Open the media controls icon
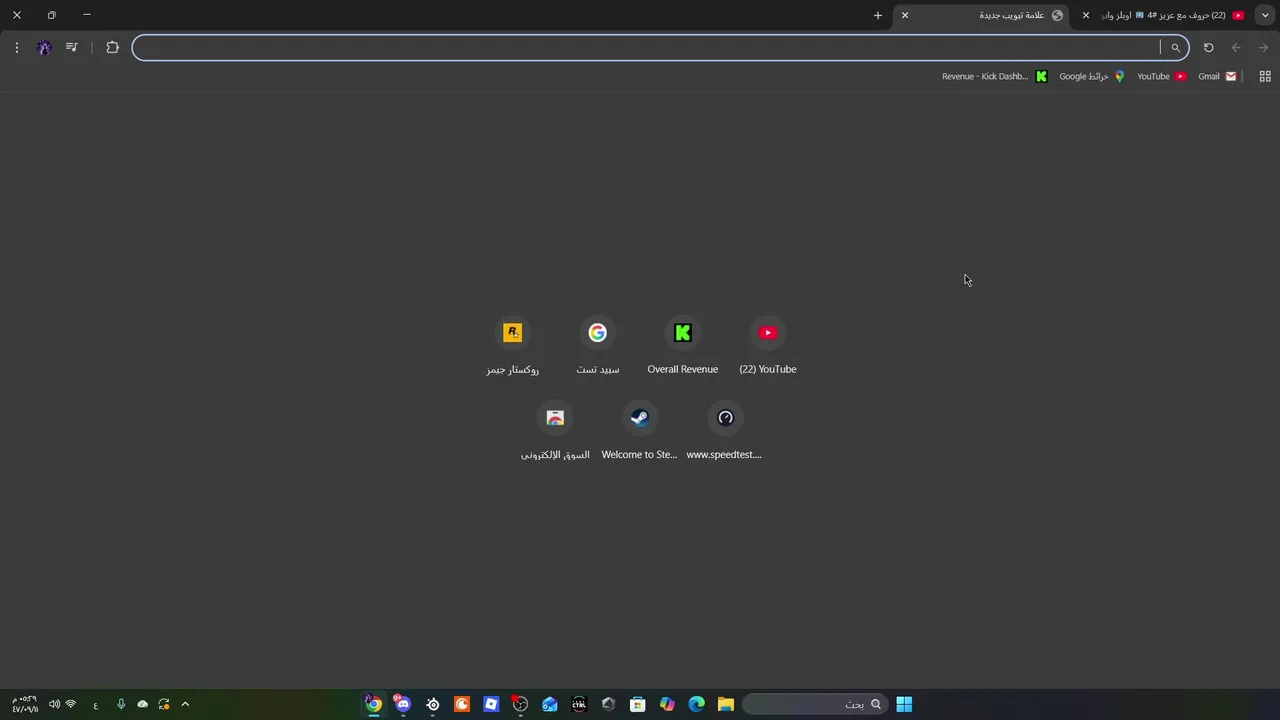Image resolution: width=1280 pixels, height=720 pixels. pos(71,47)
